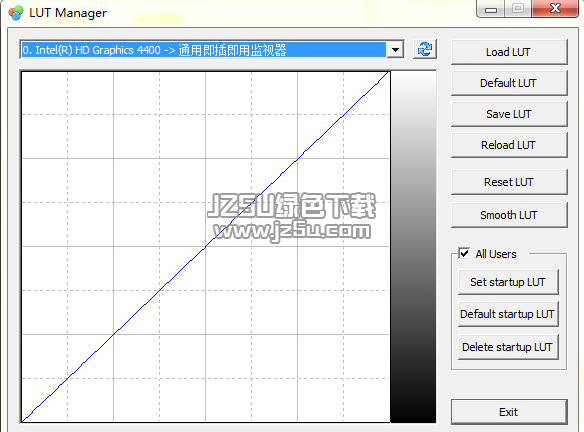Click the Reload LUT button
This screenshot has height=432, width=584.
point(509,145)
